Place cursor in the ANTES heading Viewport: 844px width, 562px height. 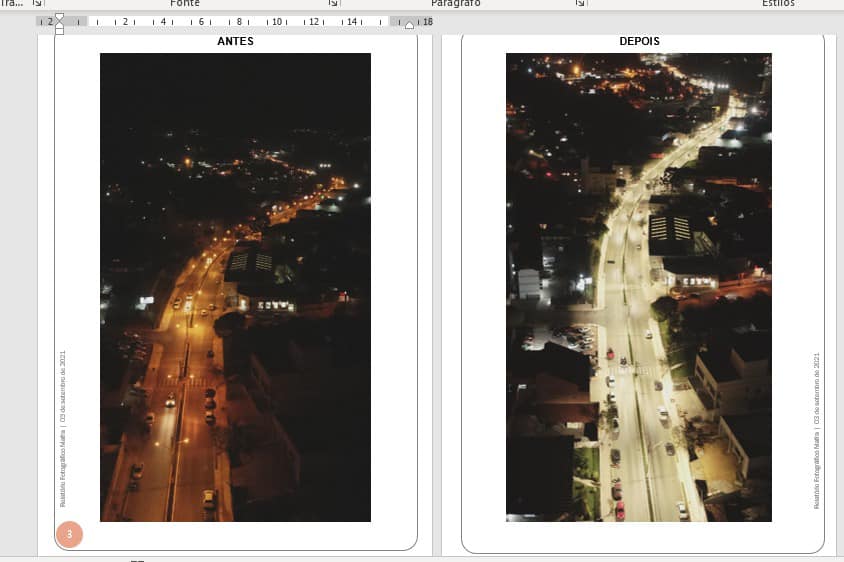coord(235,42)
